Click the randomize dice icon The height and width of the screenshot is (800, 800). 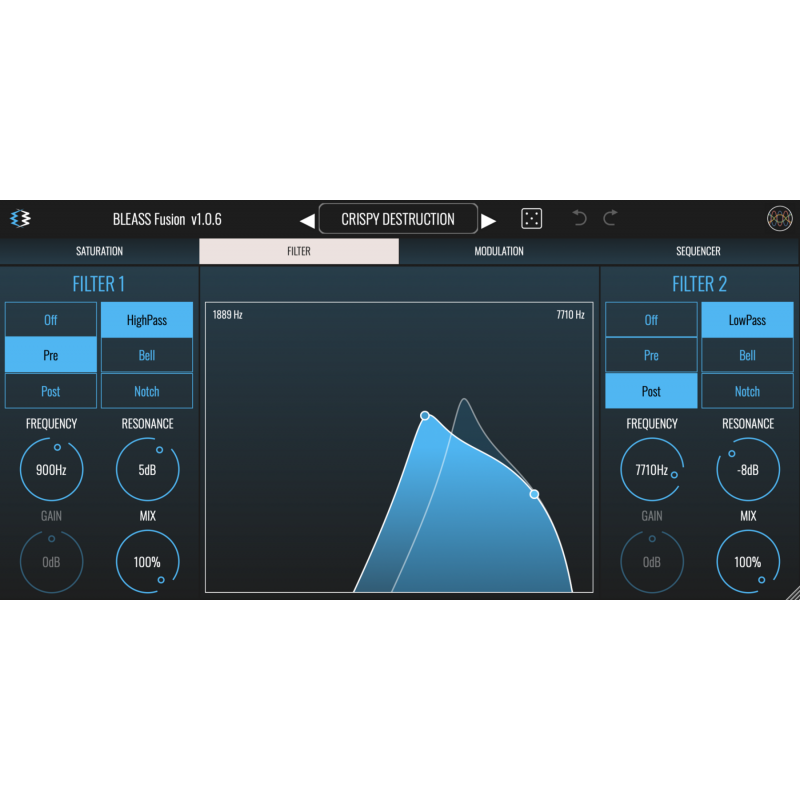coord(532,219)
